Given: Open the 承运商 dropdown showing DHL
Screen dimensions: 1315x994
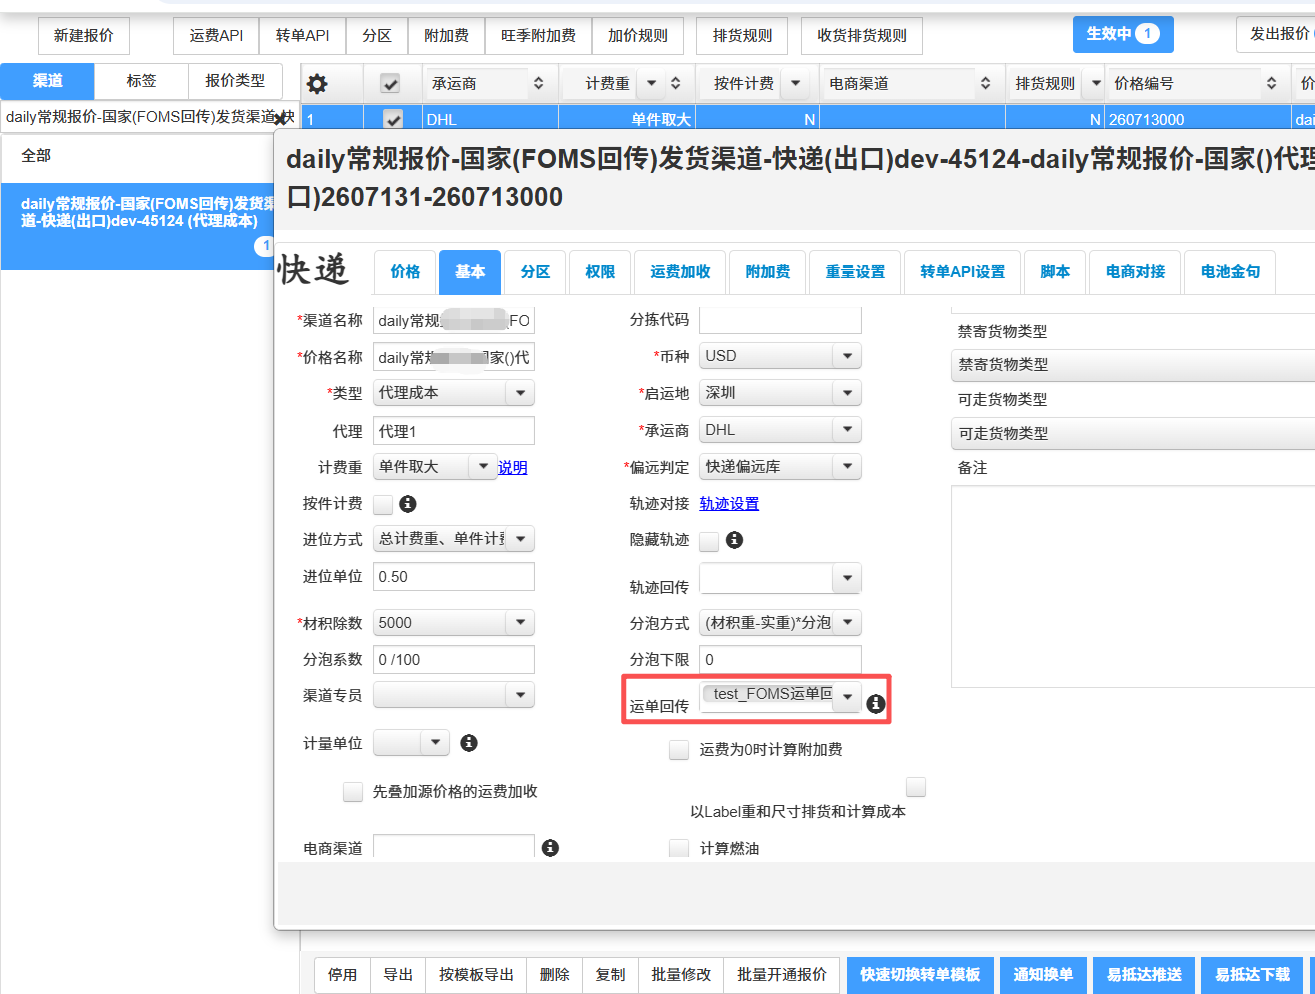Looking at the screenshot, I should (x=780, y=430).
